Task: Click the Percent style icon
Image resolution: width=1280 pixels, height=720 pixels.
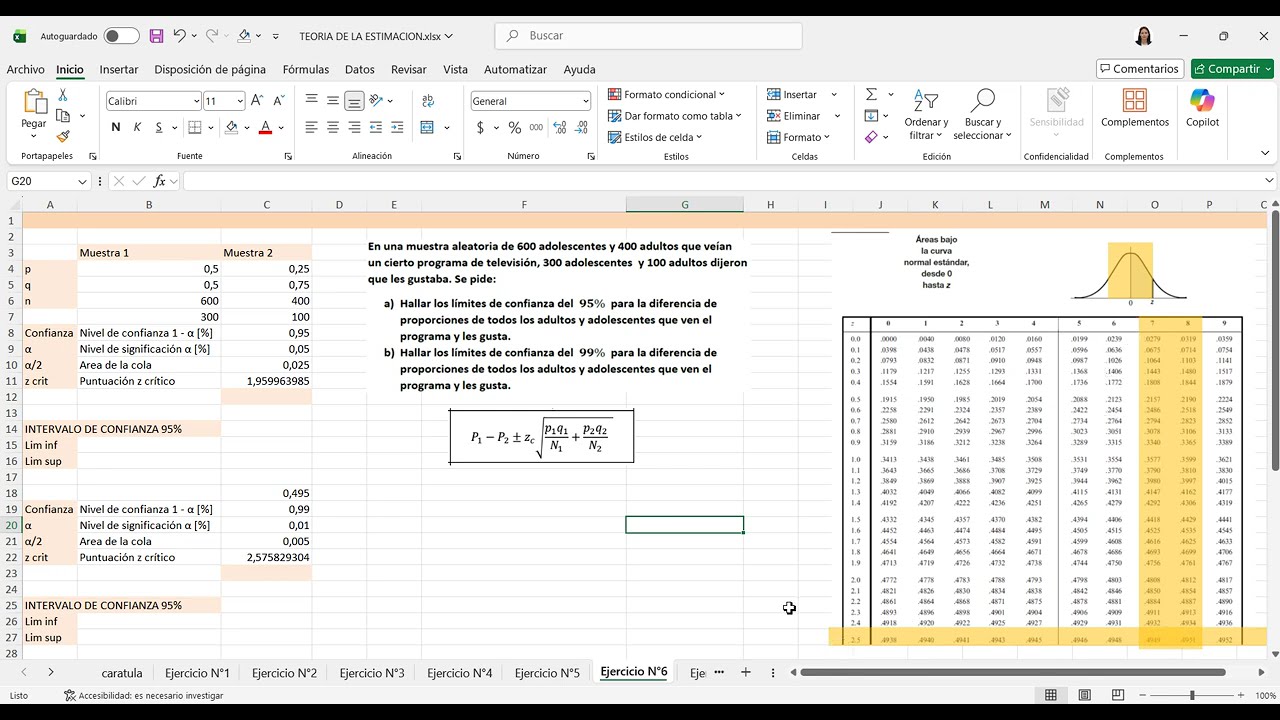Action: click(x=515, y=127)
